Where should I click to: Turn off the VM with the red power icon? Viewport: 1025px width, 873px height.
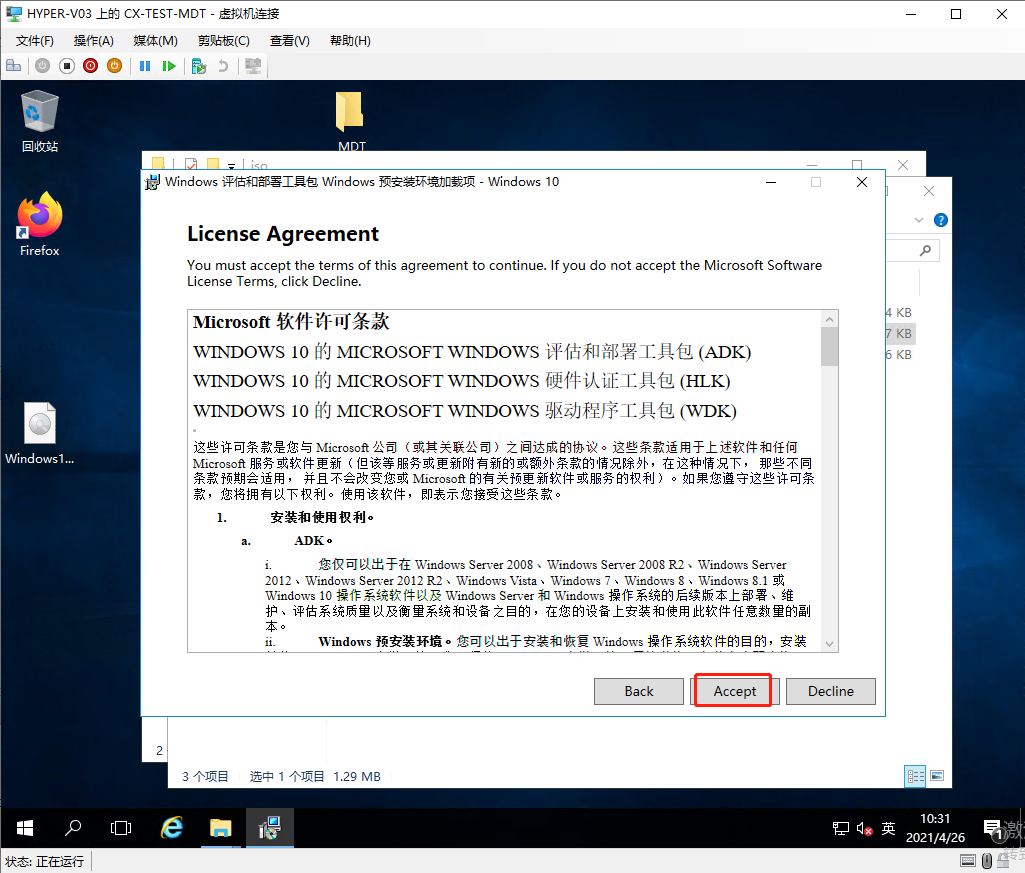(x=89, y=65)
